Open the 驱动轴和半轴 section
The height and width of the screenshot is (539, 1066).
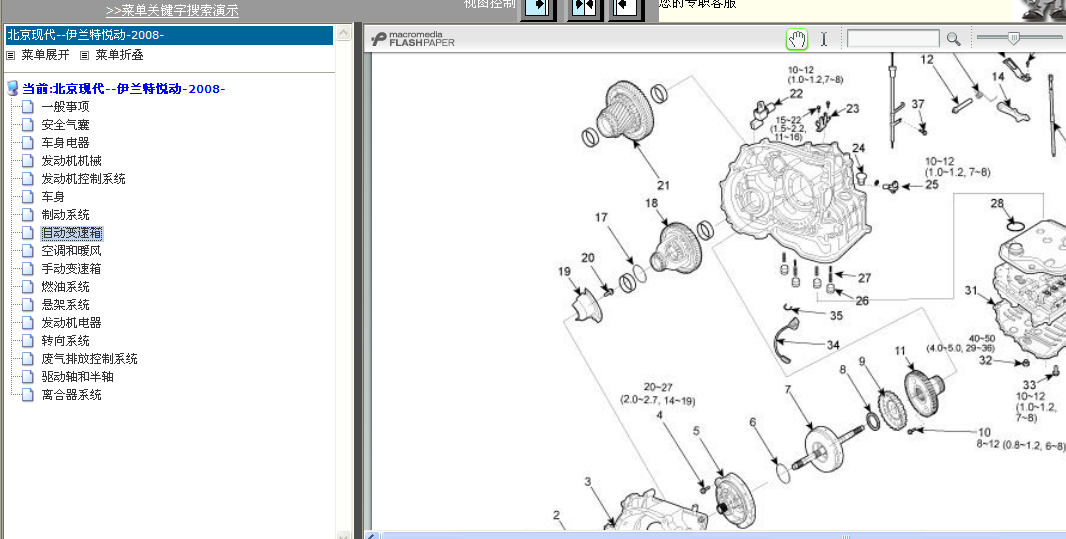click(x=78, y=377)
